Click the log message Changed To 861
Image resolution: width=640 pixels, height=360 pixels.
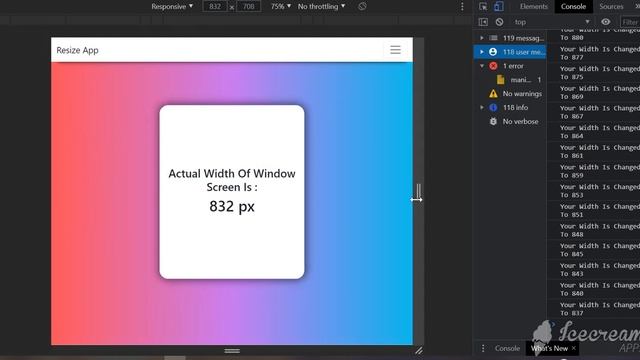[600, 151]
